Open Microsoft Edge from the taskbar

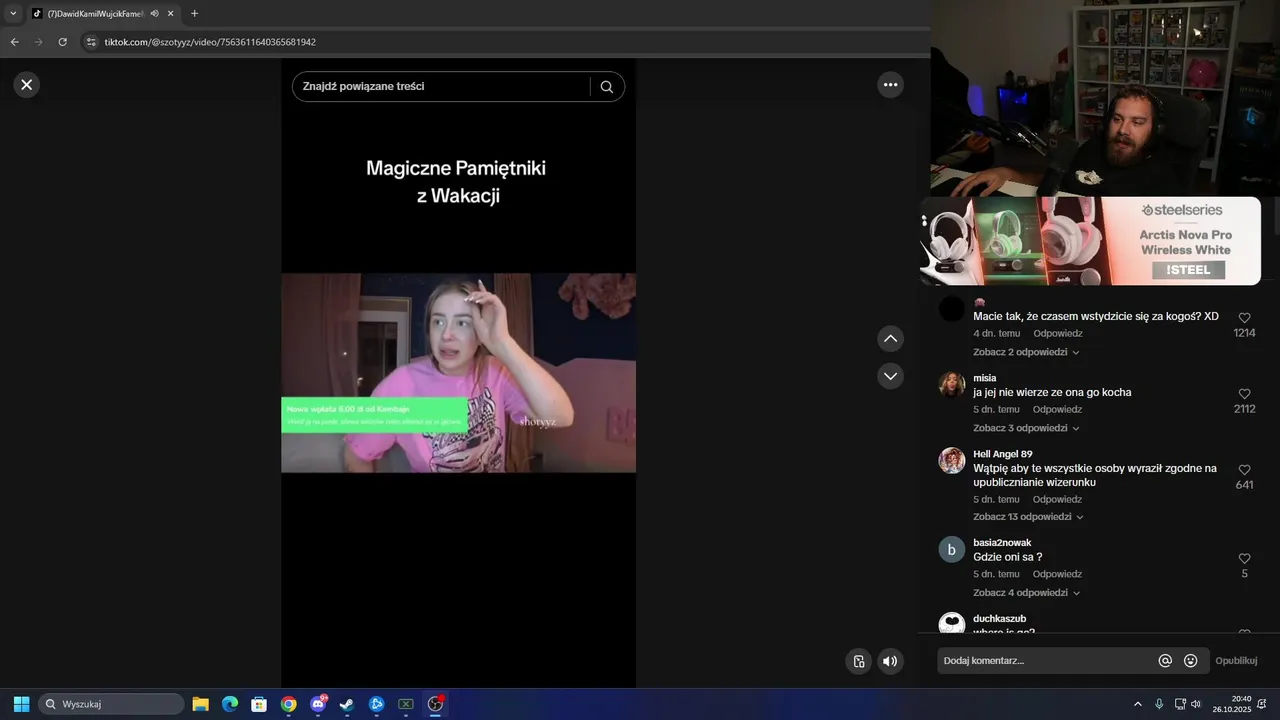click(230, 704)
